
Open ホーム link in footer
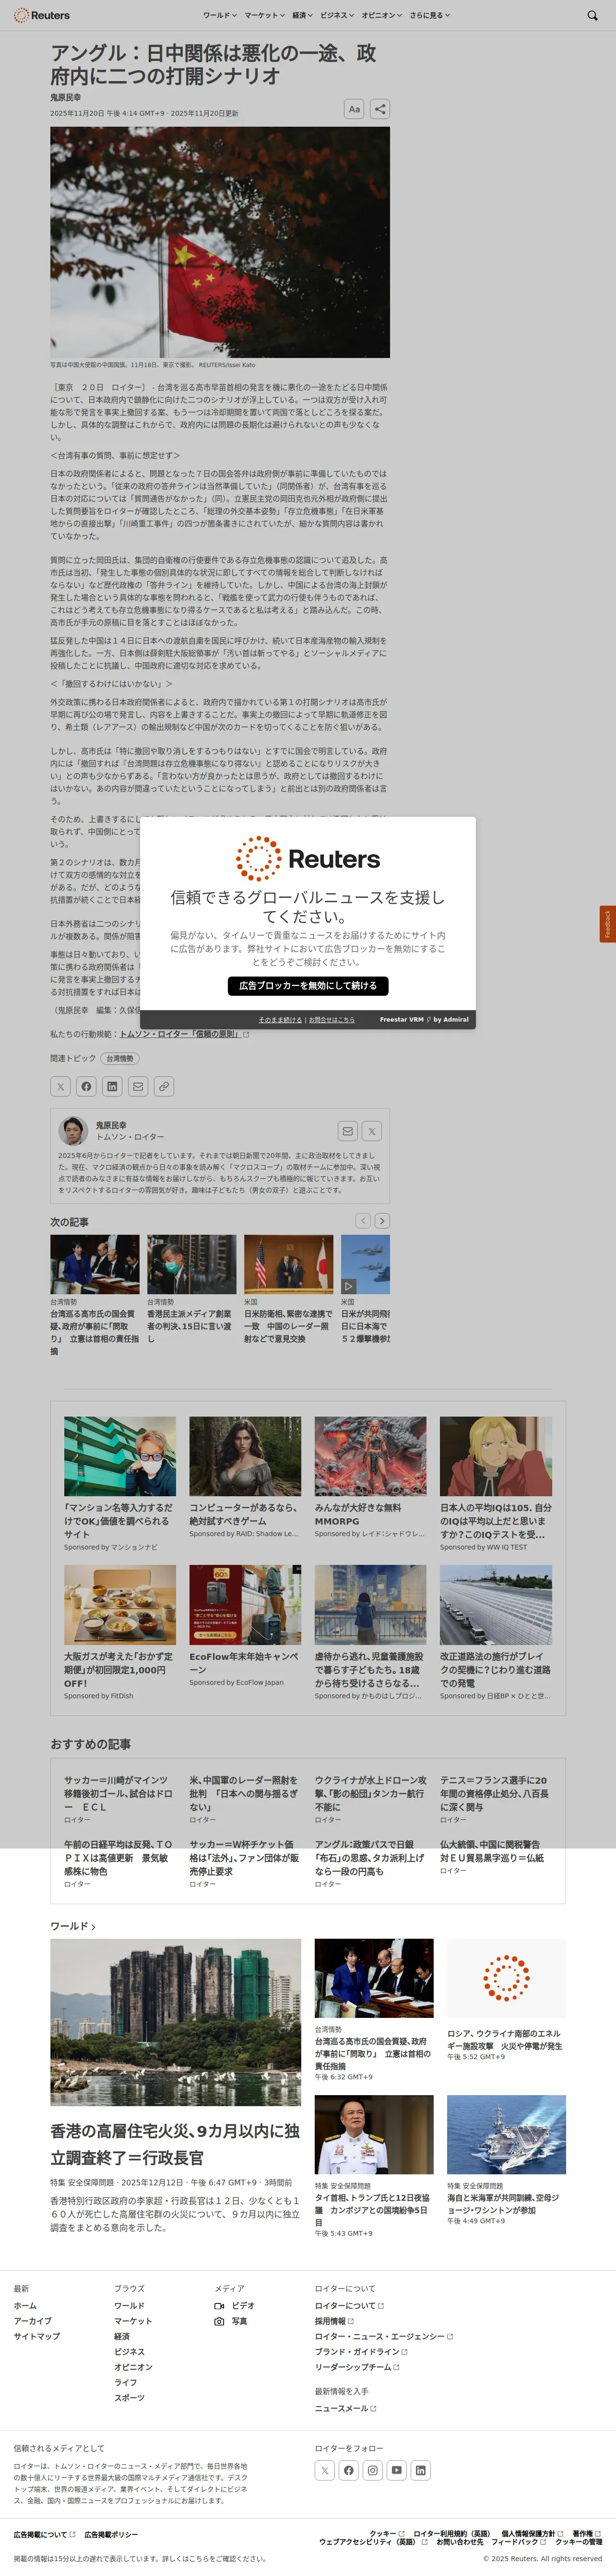pos(25,2305)
